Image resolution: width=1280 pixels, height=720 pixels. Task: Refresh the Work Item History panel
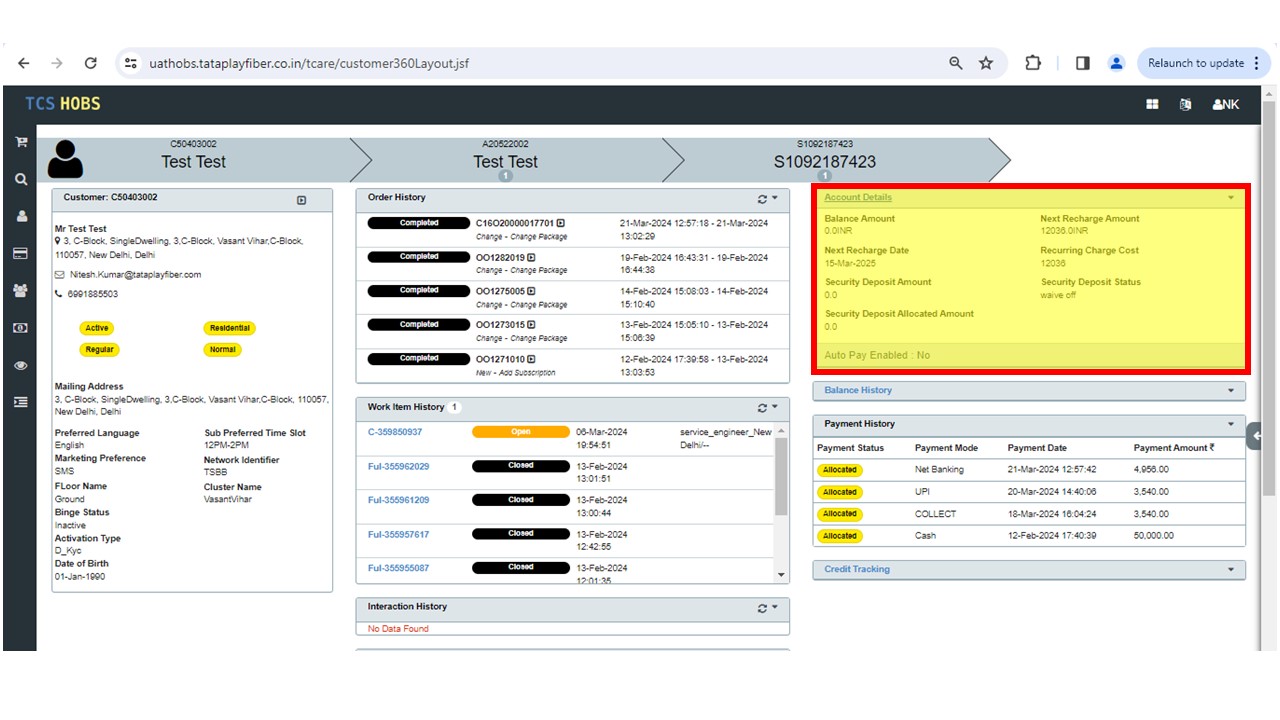763,408
